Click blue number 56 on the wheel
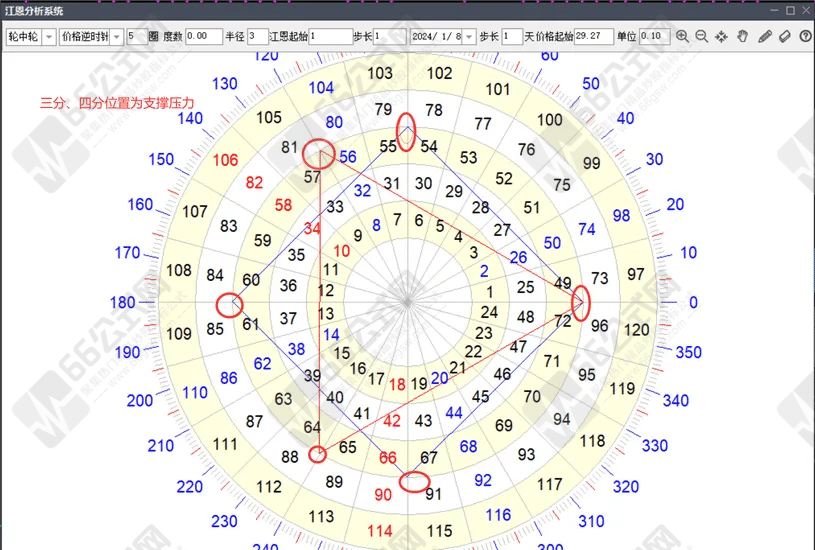 pos(348,156)
